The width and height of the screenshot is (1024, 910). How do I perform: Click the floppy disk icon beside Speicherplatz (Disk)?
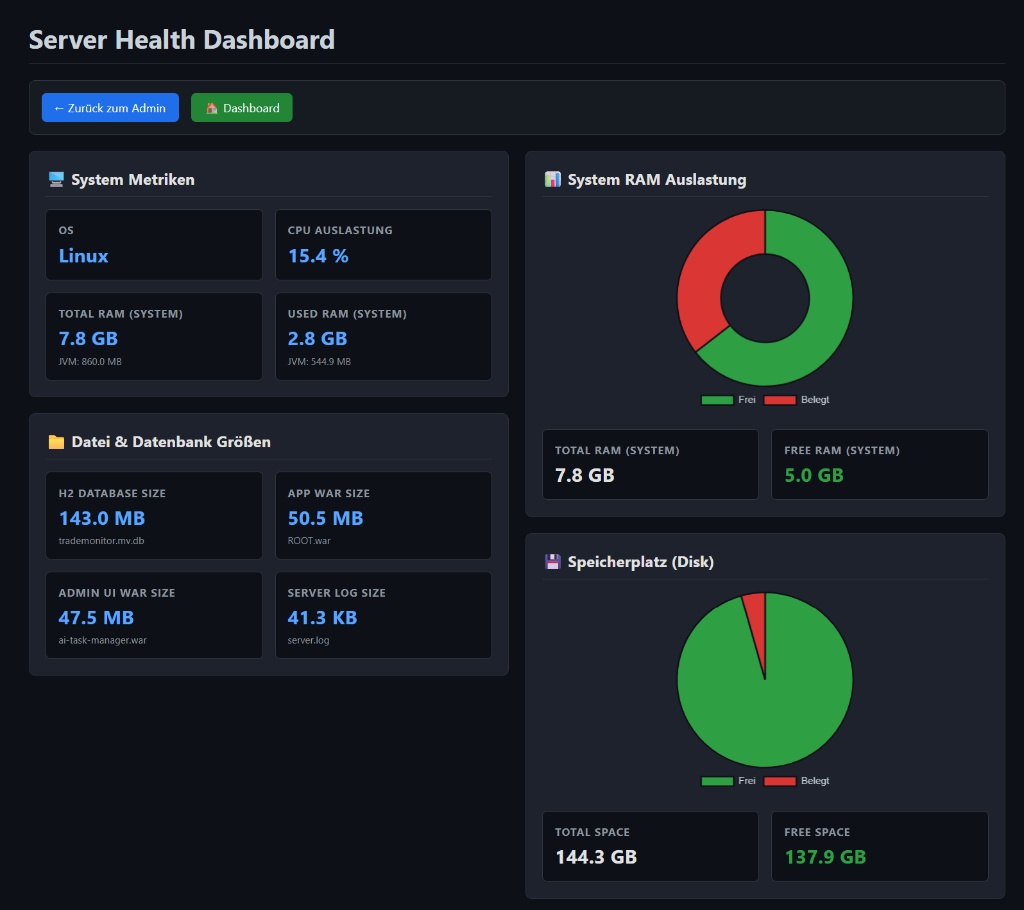coord(552,562)
